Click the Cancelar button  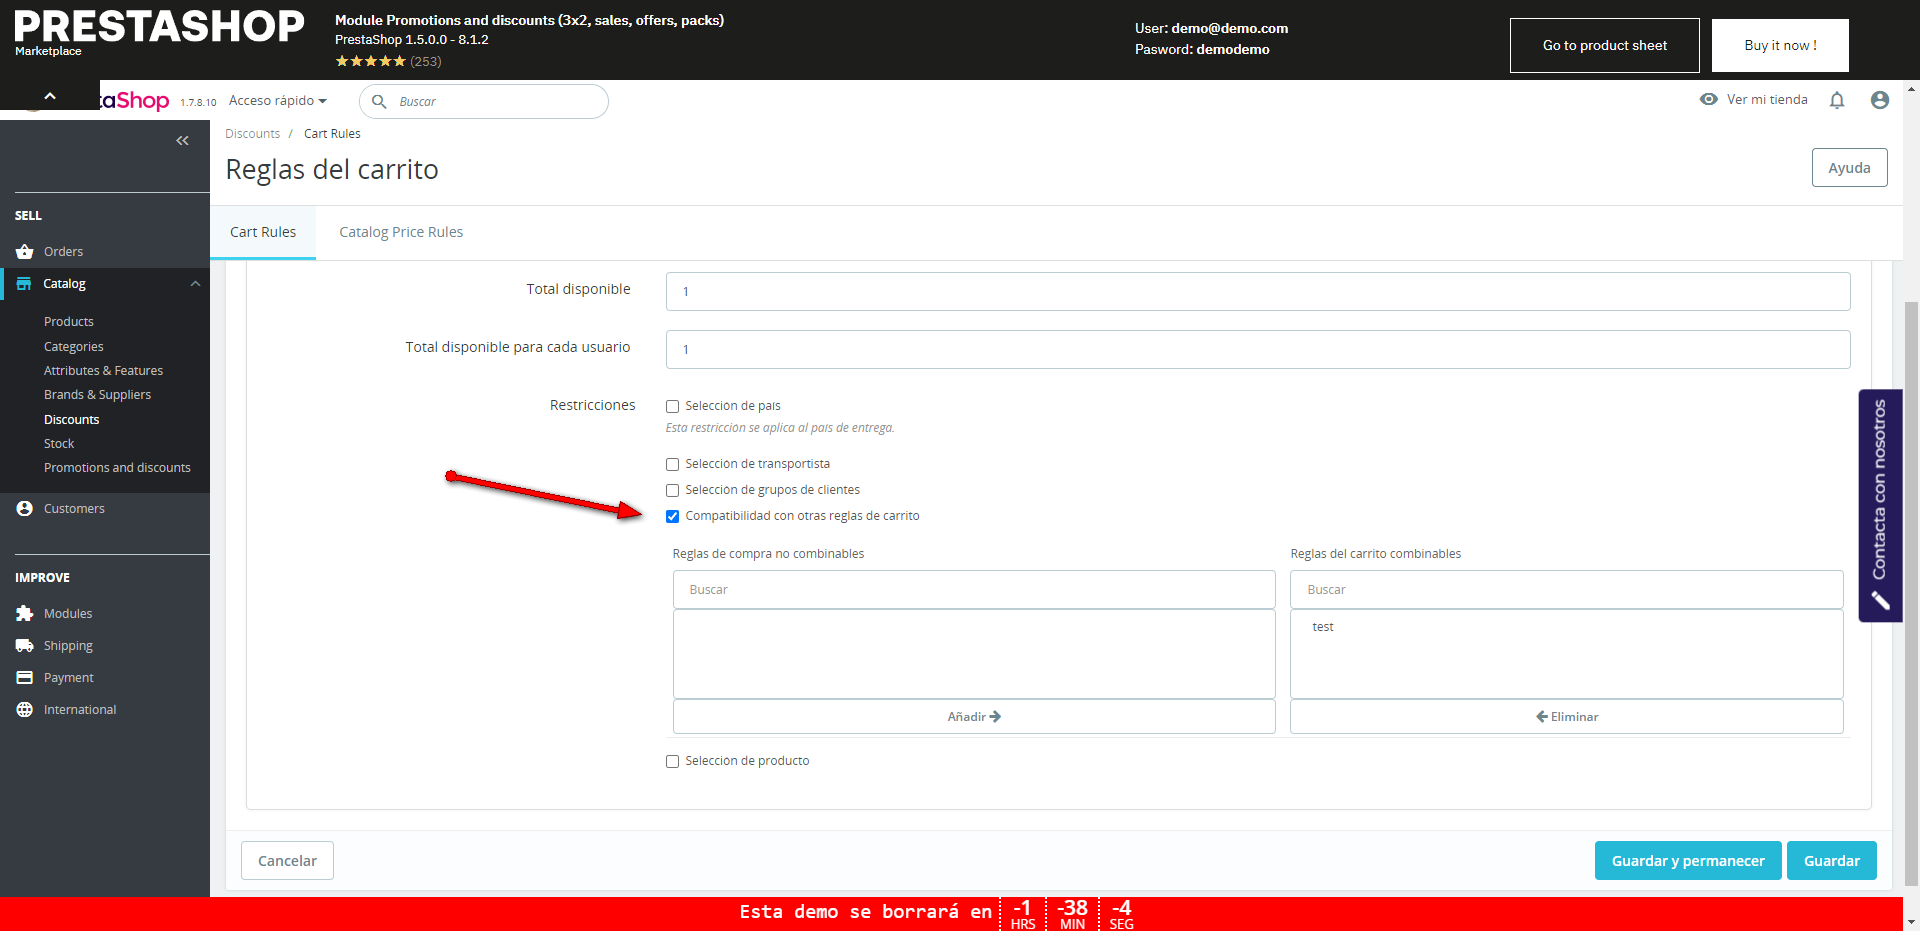coord(287,861)
